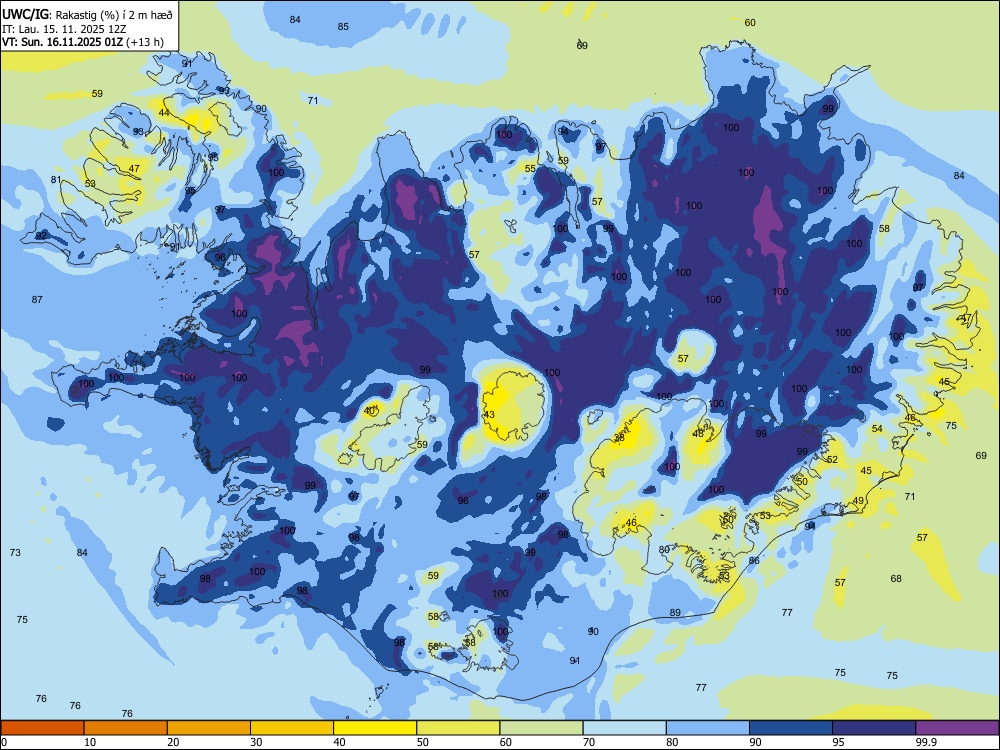Click the '10' label on the color scale

[x=90, y=742]
